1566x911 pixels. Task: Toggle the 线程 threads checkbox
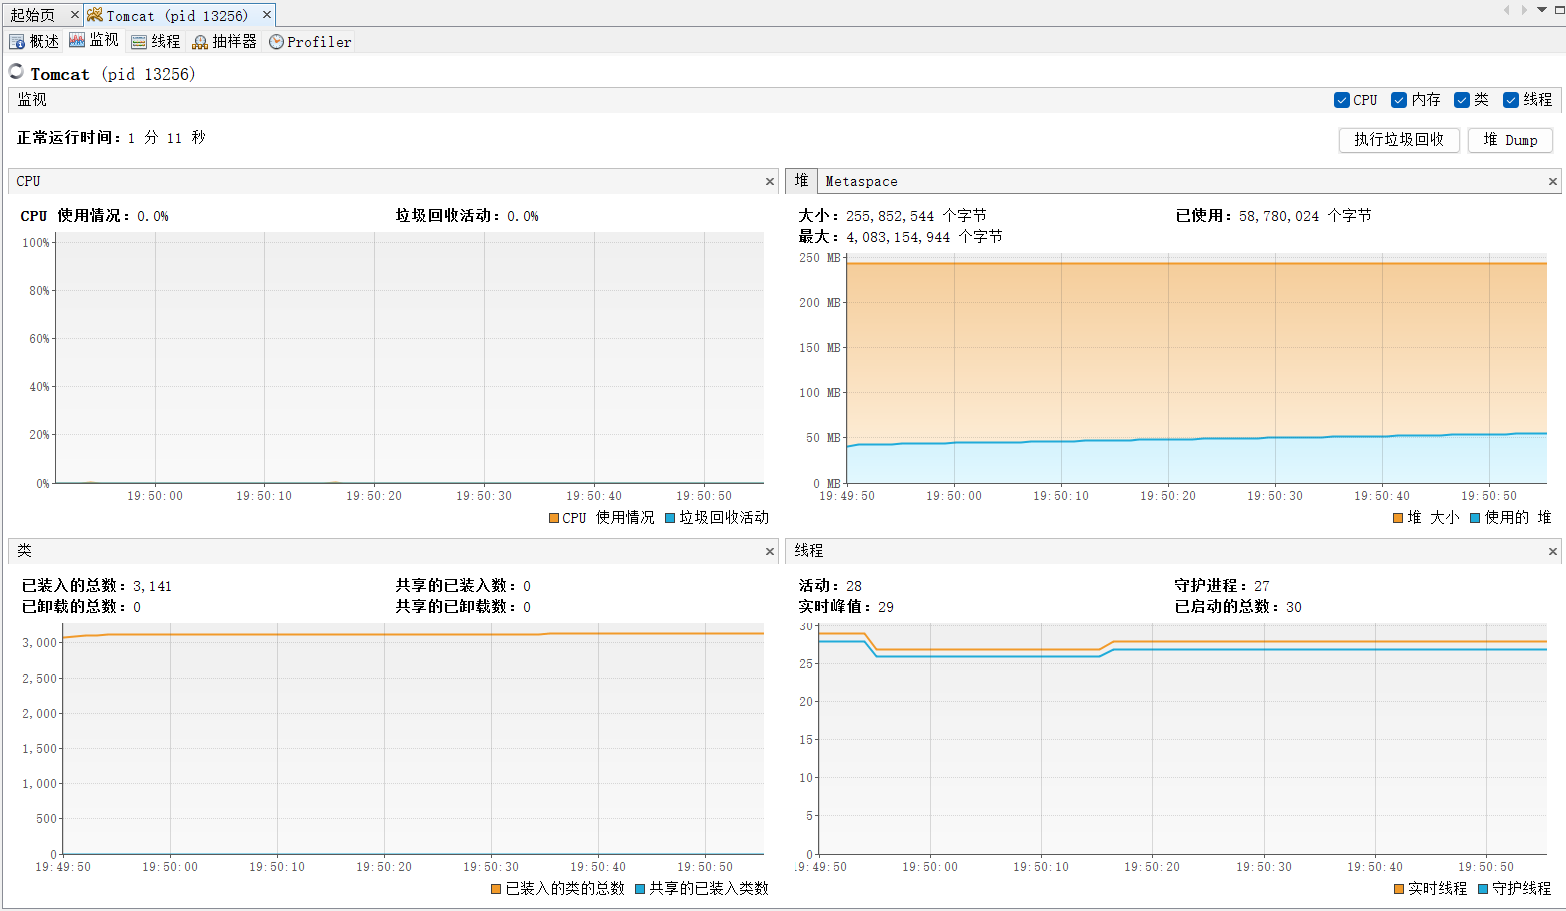[1511, 100]
